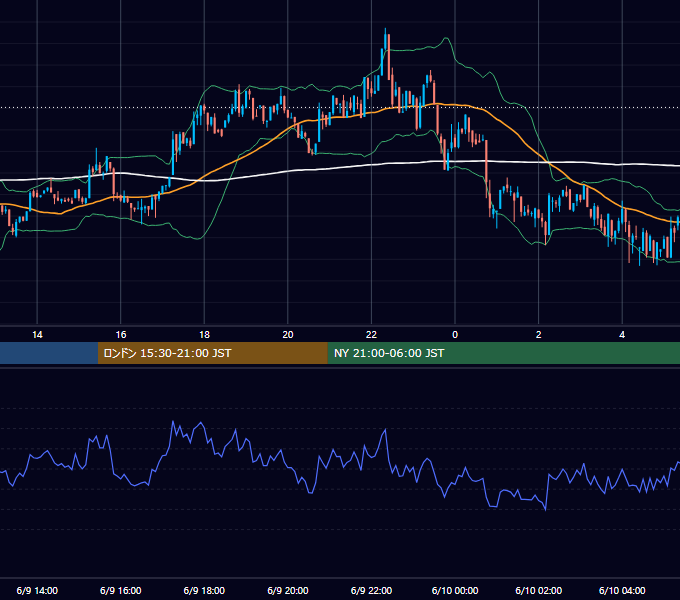This screenshot has width=680, height=600.
Task: Click the 6/10 04:00 date label
Action: [622, 590]
